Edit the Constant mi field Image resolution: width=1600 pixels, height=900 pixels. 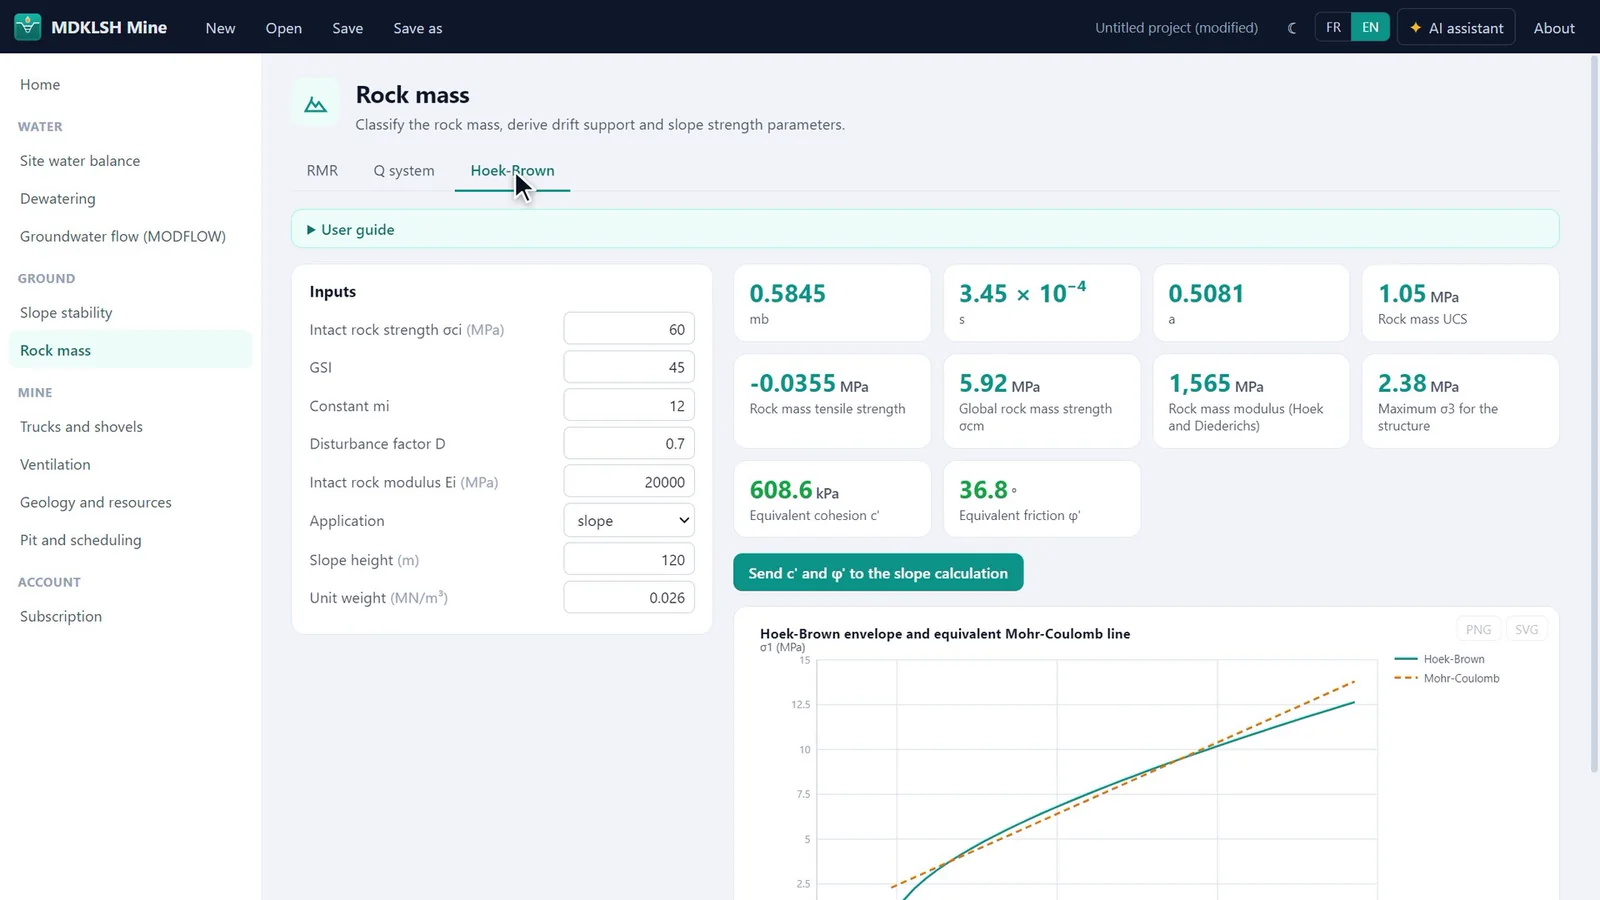point(629,405)
